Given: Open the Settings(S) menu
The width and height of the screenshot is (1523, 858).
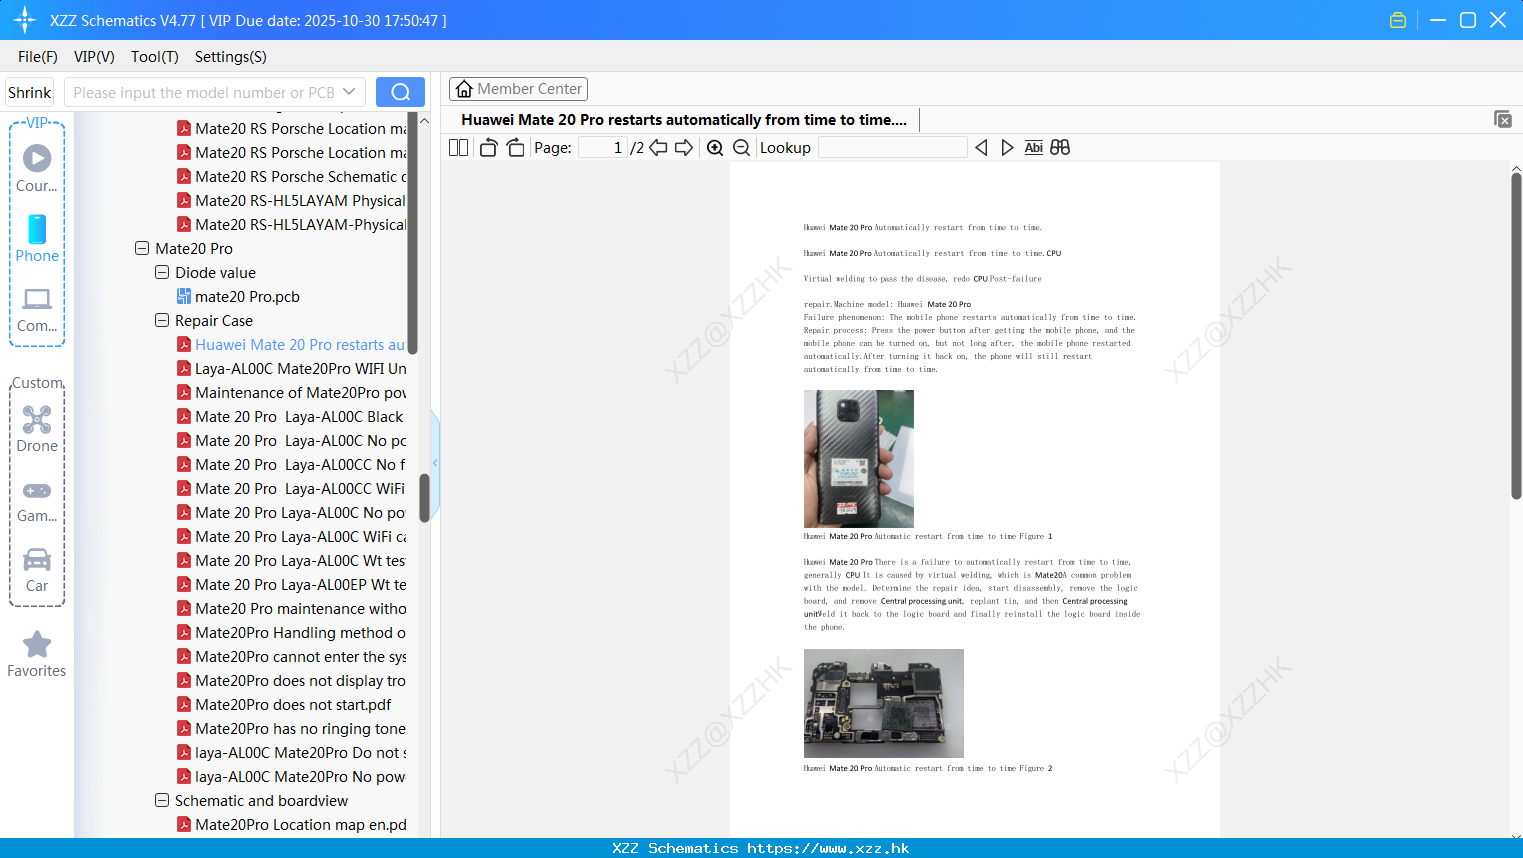Looking at the screenshot, I should click(x=231, y=57).
